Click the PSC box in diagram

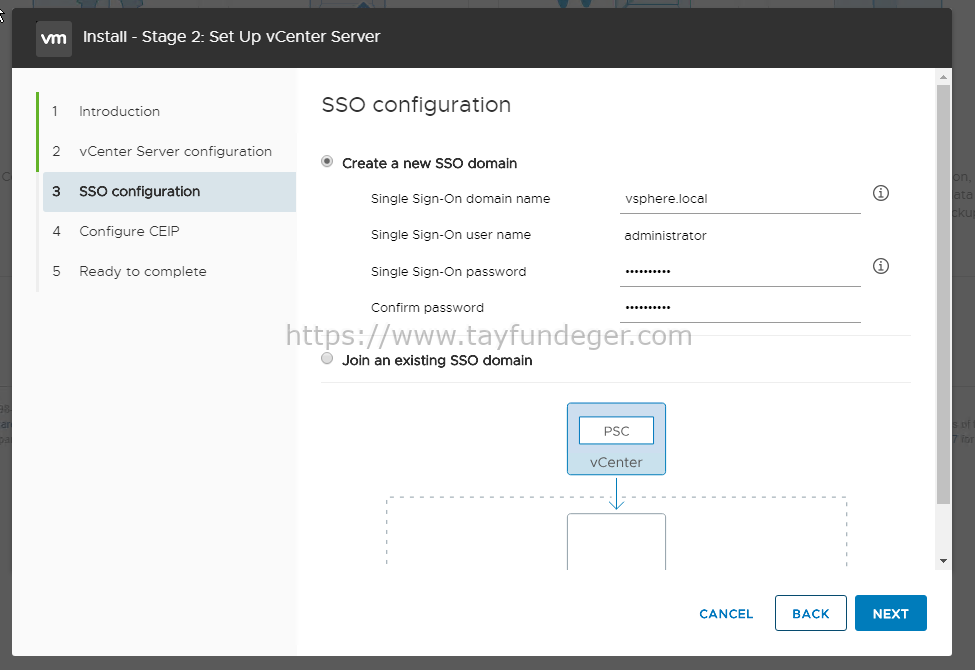(616, 431)
